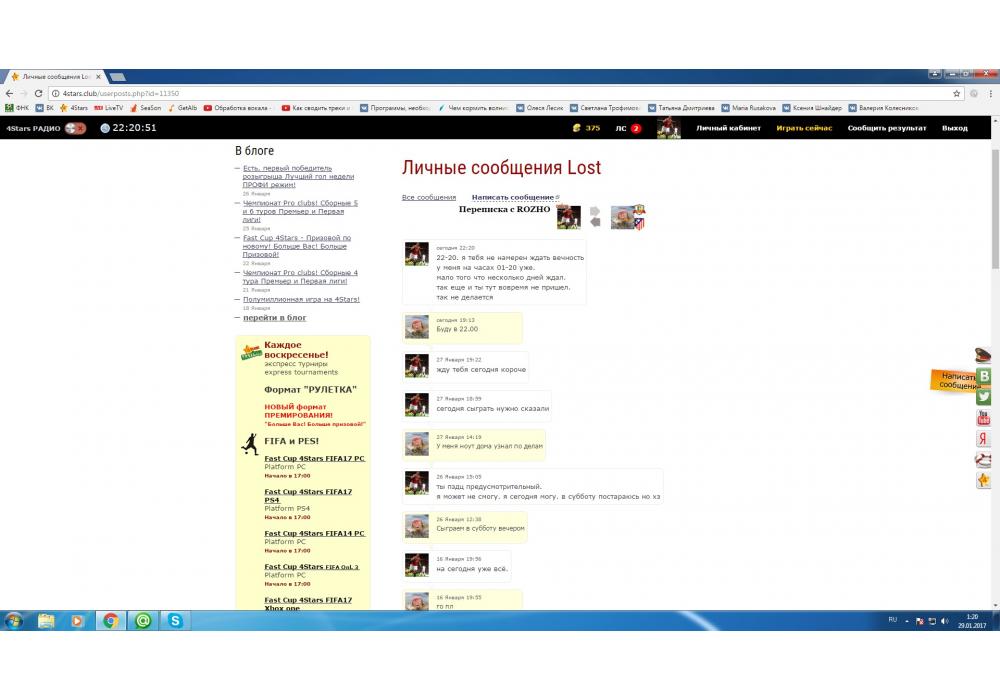Open Fast Cup 4Stars FIFA17 PC tournament

tap(314, 458)
